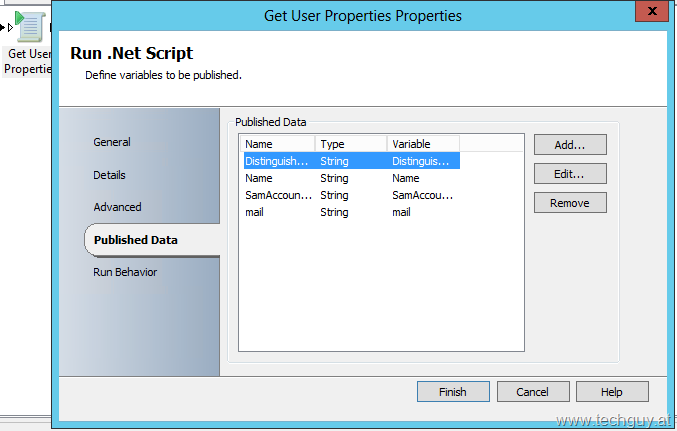Click the Edit... button
Image resolution: width=677 pixels, height=431 pixels.
[x=570, y=174]
